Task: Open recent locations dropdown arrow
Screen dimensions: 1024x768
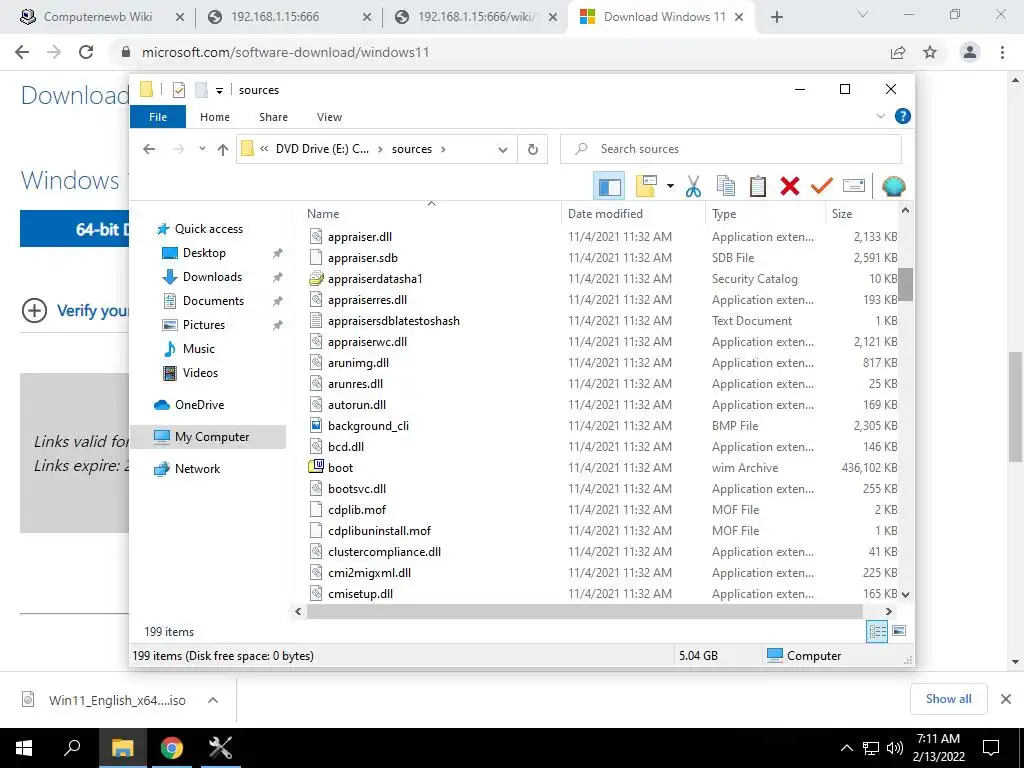Action: (202, 149)
